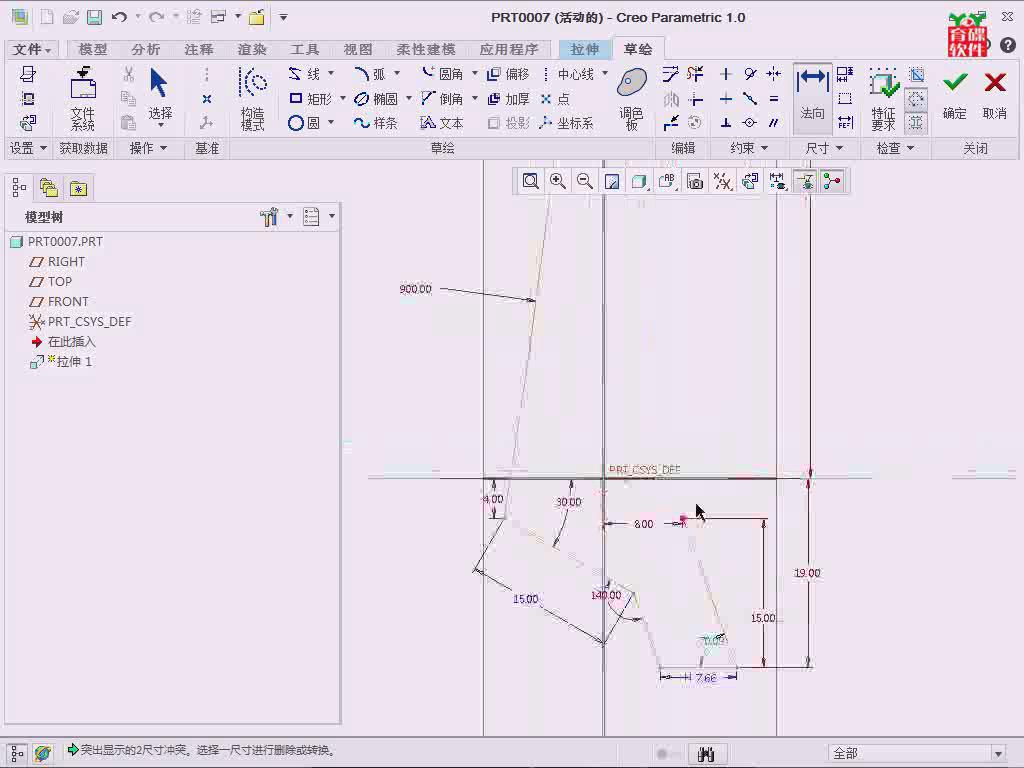Open the selection filter 全部 dropdown
Image resolution: width=1024 pixels, height=768 pixels.
[x=999, y=754]
